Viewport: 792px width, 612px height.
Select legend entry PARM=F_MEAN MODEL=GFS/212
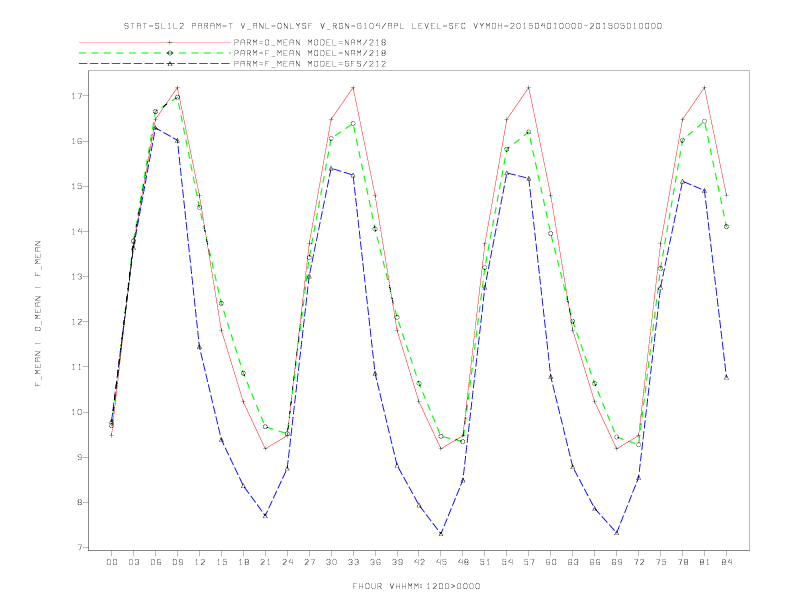(x=310, y=64)
